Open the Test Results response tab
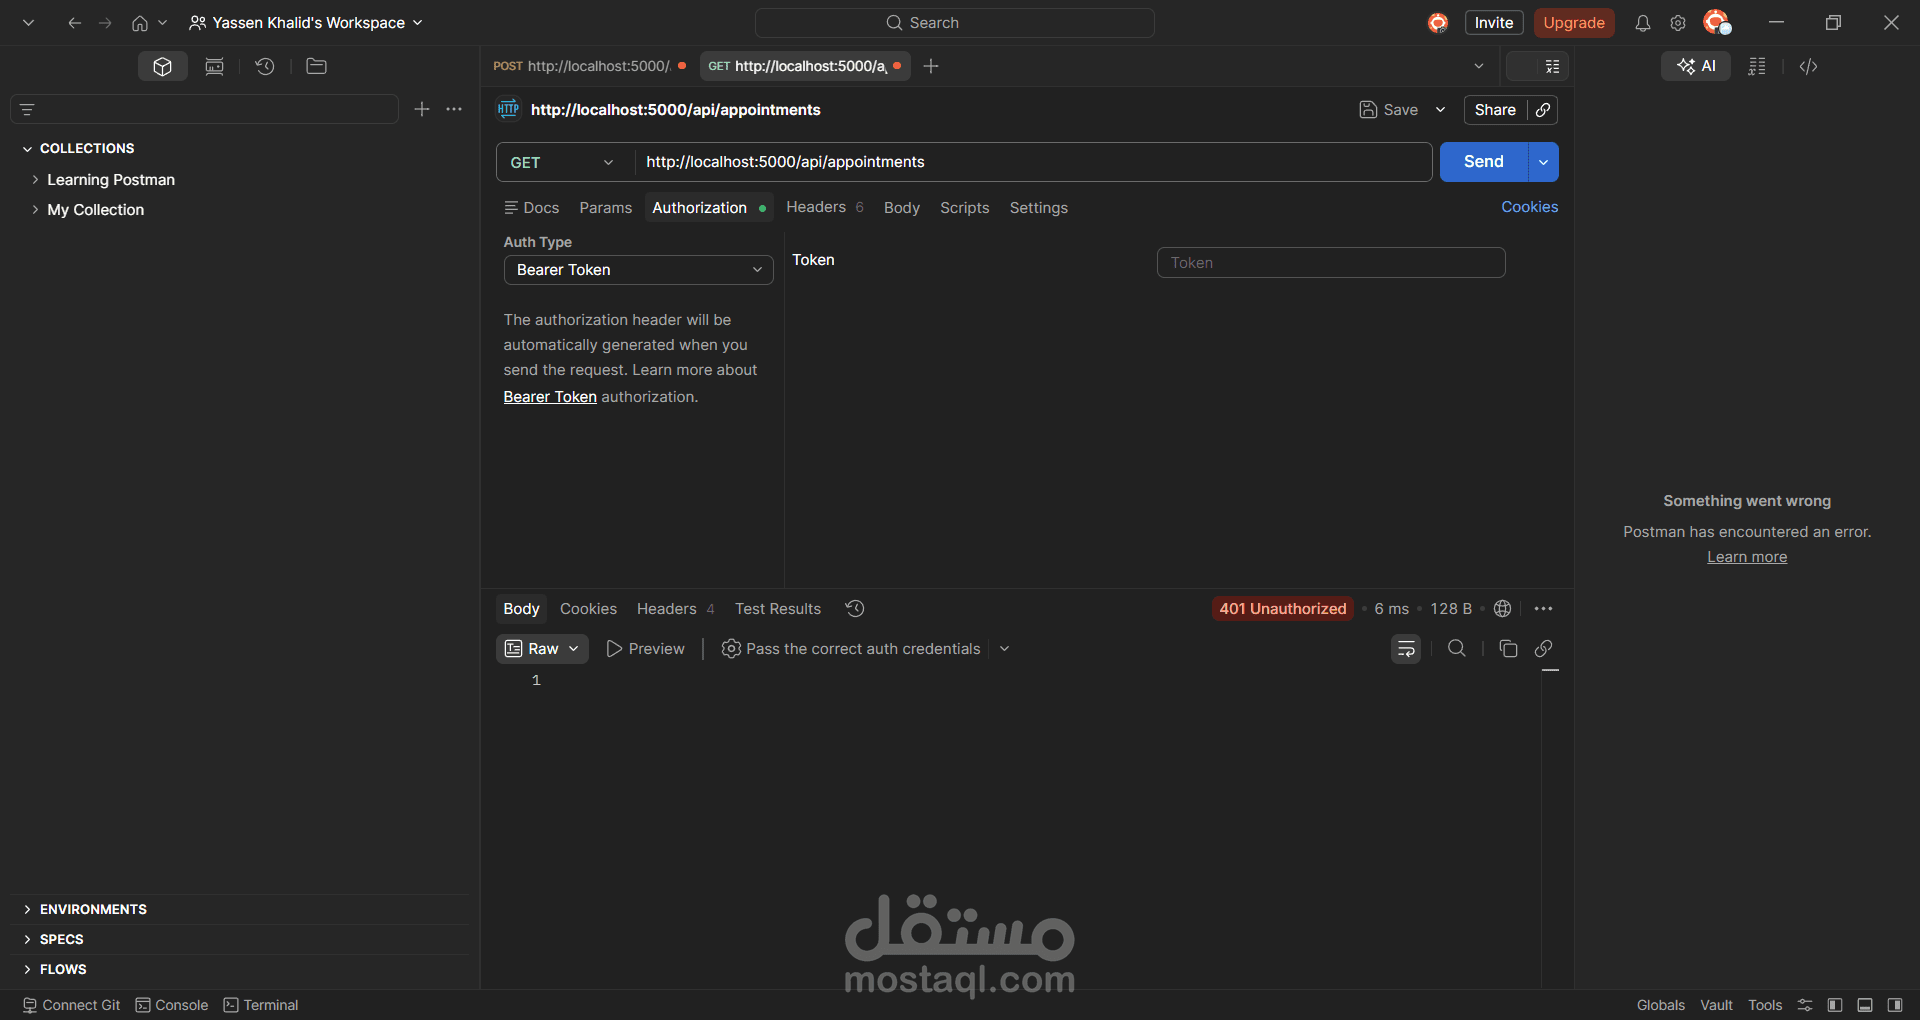 point(778,609)
